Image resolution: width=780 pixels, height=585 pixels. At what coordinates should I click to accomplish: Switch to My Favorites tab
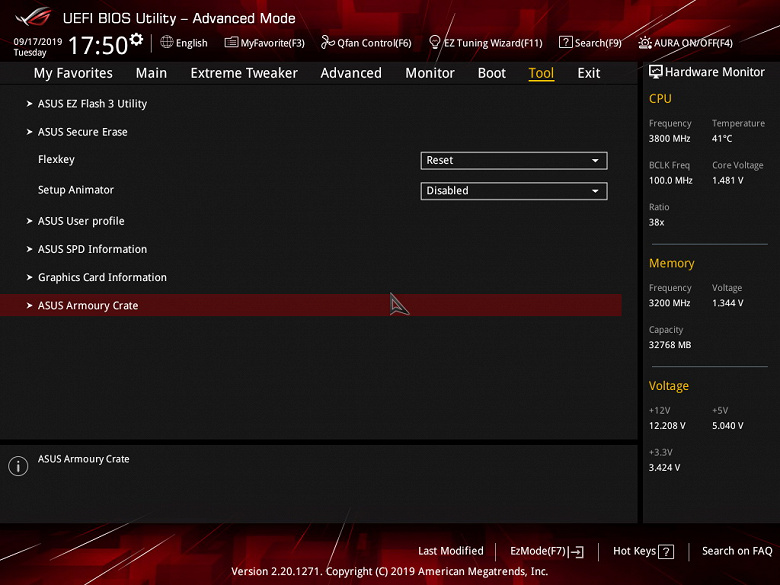[73, 73]
